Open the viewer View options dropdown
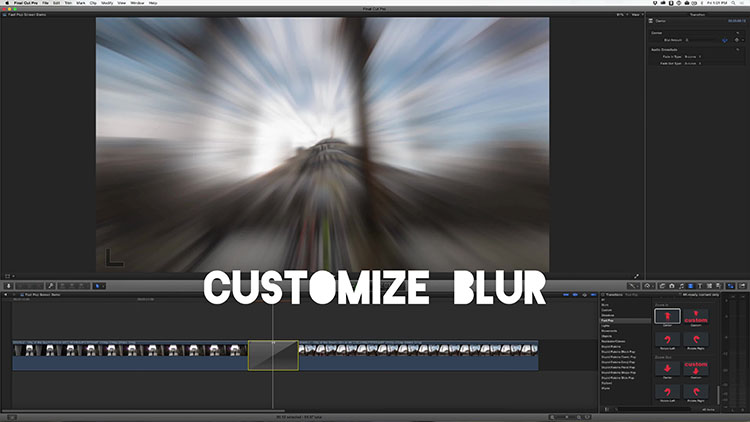 [x=637, y=15]
